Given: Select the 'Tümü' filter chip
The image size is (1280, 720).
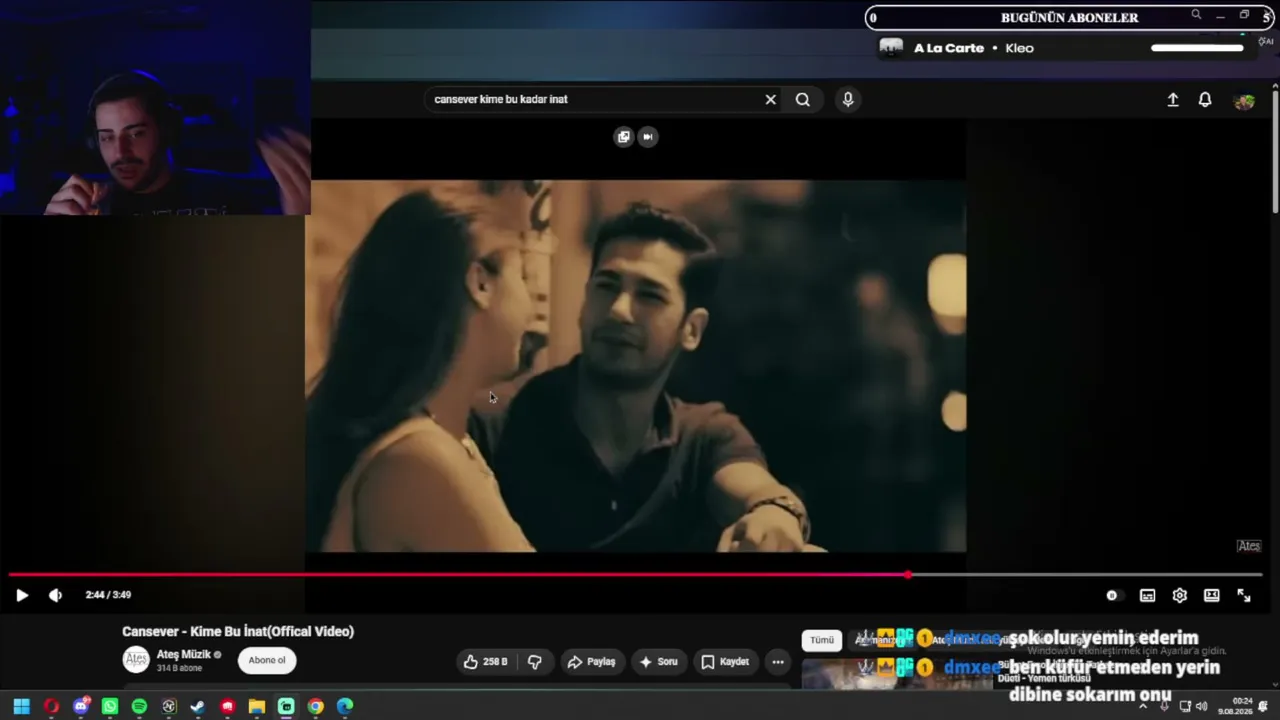Looking at the screenshot, I should 822,640.
